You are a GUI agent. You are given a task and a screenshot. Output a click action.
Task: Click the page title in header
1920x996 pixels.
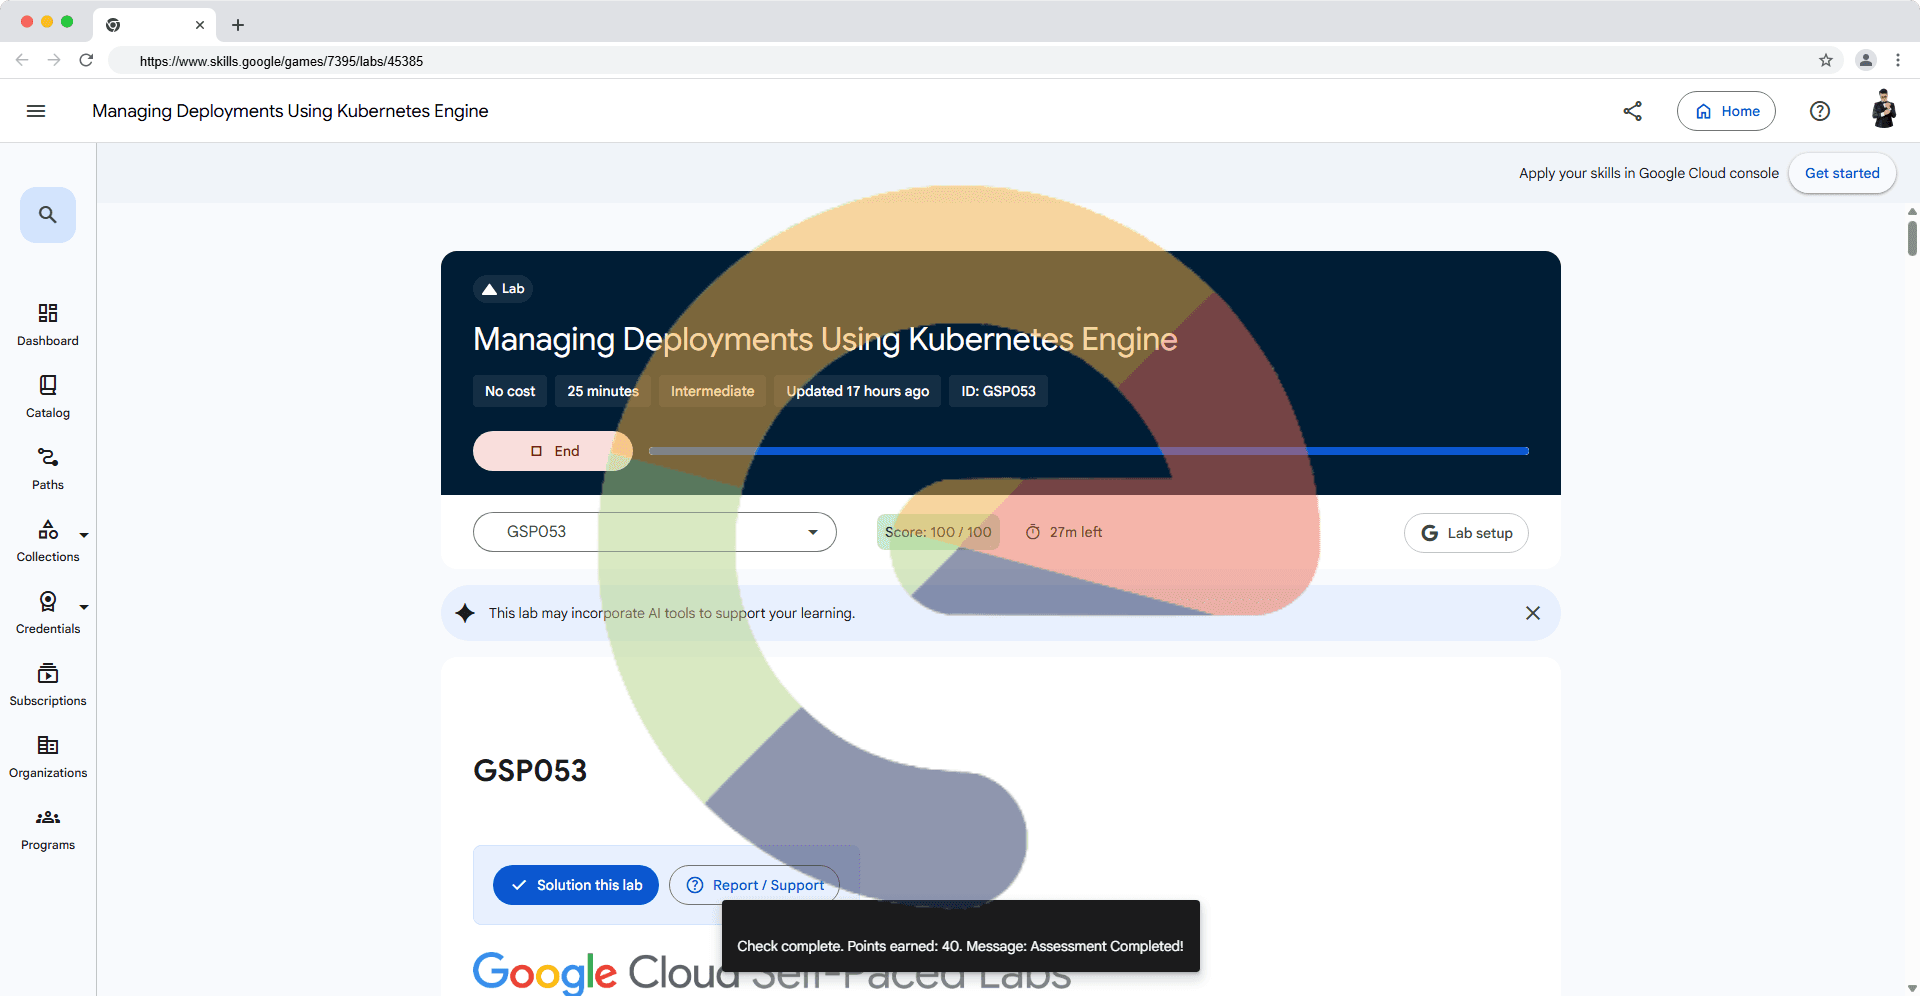tap(290, 111)
